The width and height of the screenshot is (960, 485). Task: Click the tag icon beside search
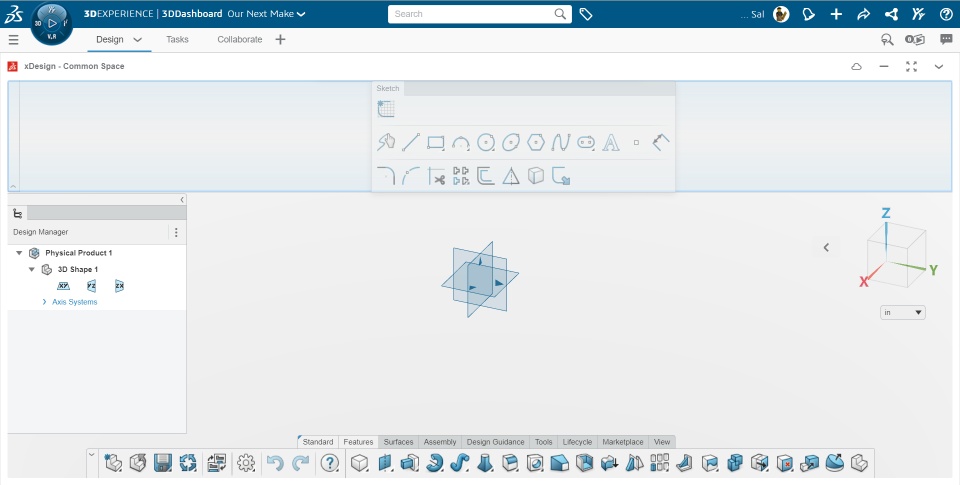pos(586,14)
